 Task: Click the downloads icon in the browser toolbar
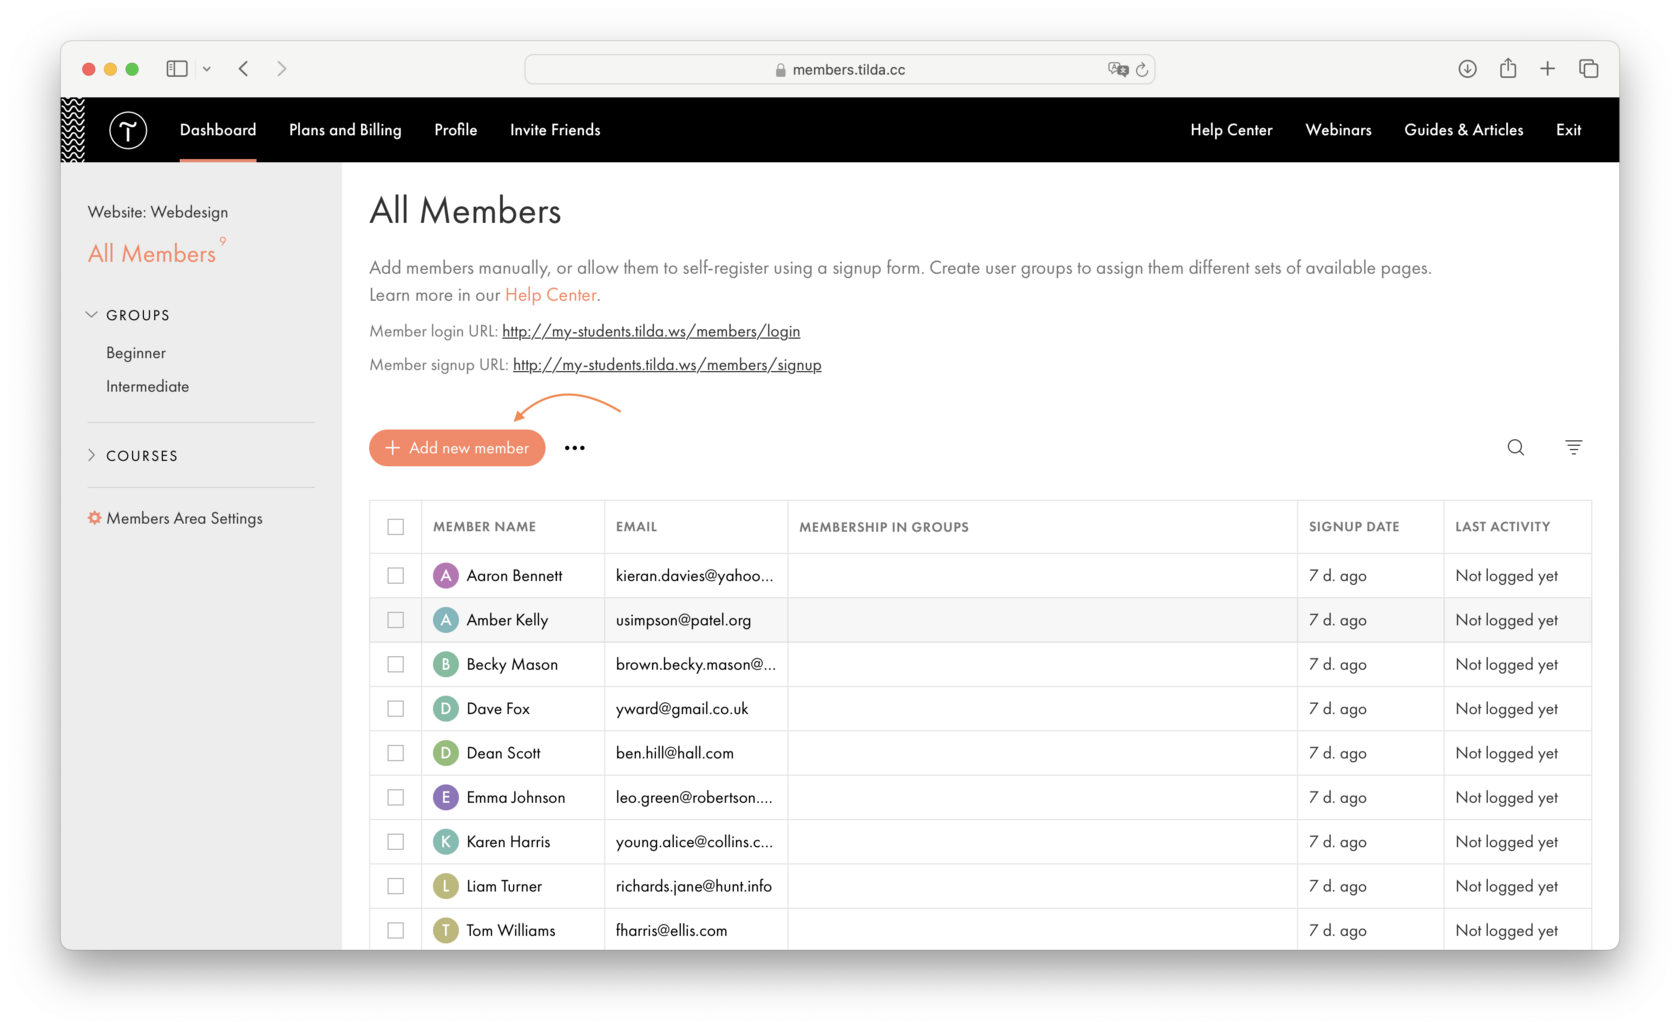click(x=1467, y=68)
